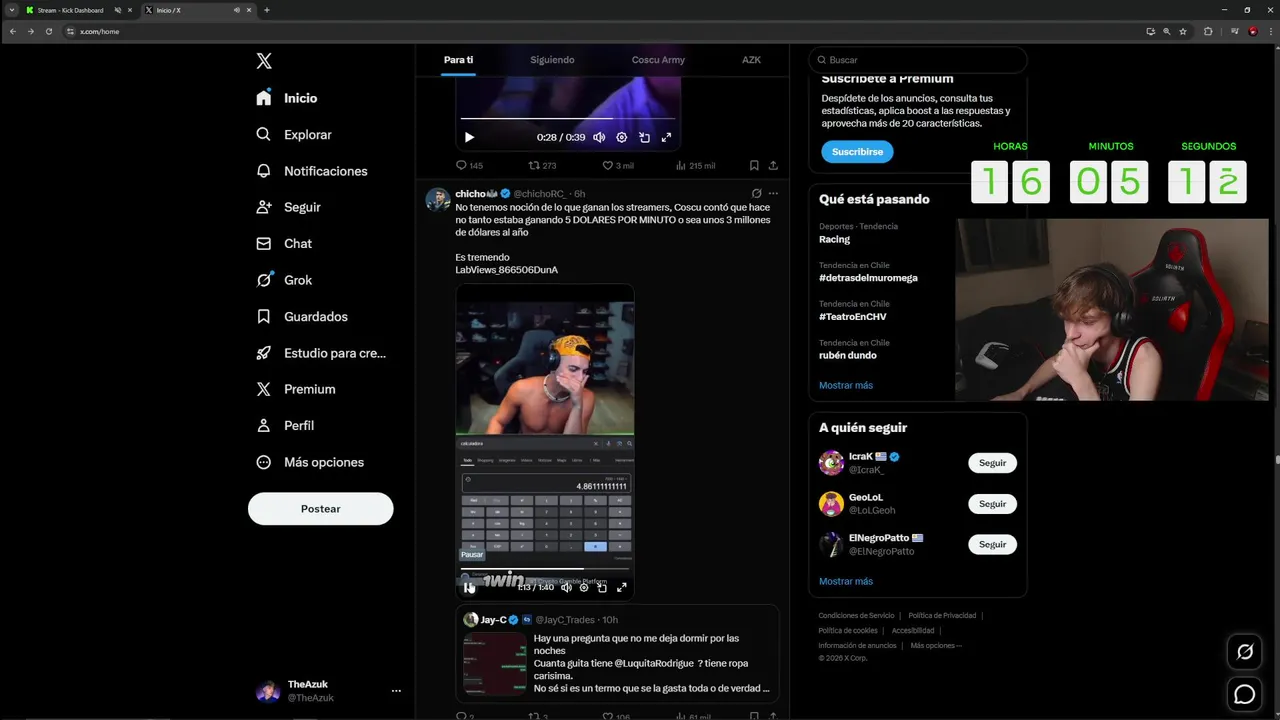Share the post with 215 mil views
The width and height of the screenshot is (1280, 720).
[x=773, y=165]
